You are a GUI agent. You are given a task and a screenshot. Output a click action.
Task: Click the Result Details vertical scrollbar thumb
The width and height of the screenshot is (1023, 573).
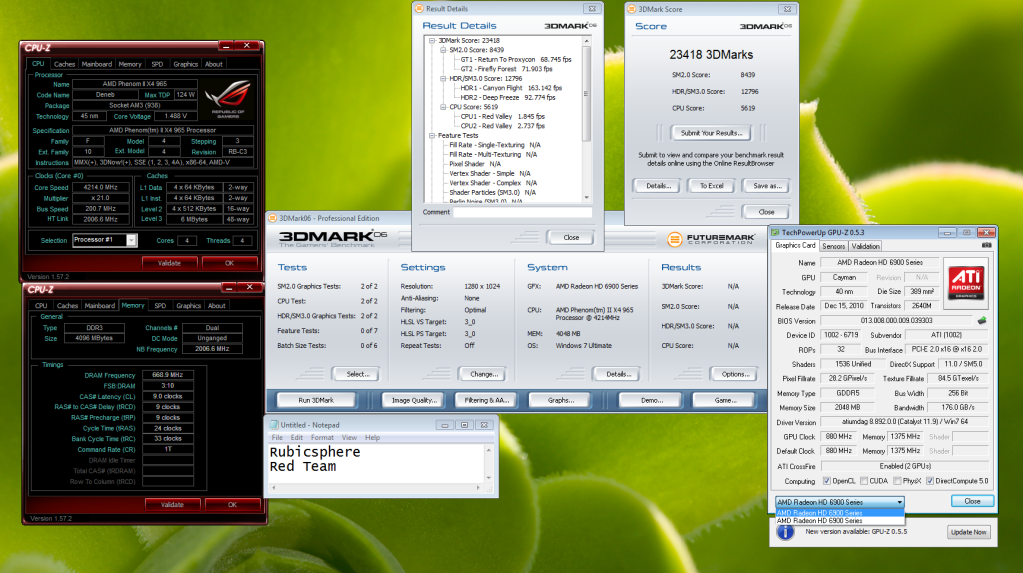tap(586, 93)
